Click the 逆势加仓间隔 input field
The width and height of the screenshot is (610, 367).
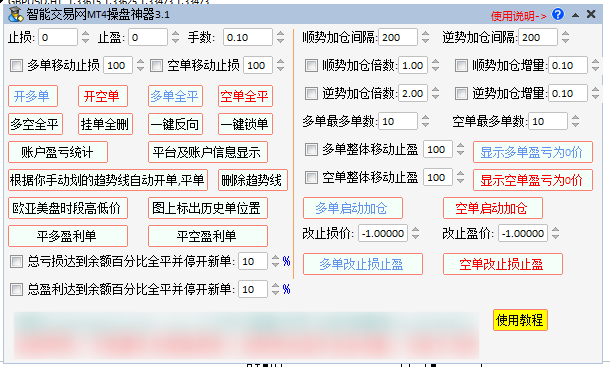pos(538,37)
